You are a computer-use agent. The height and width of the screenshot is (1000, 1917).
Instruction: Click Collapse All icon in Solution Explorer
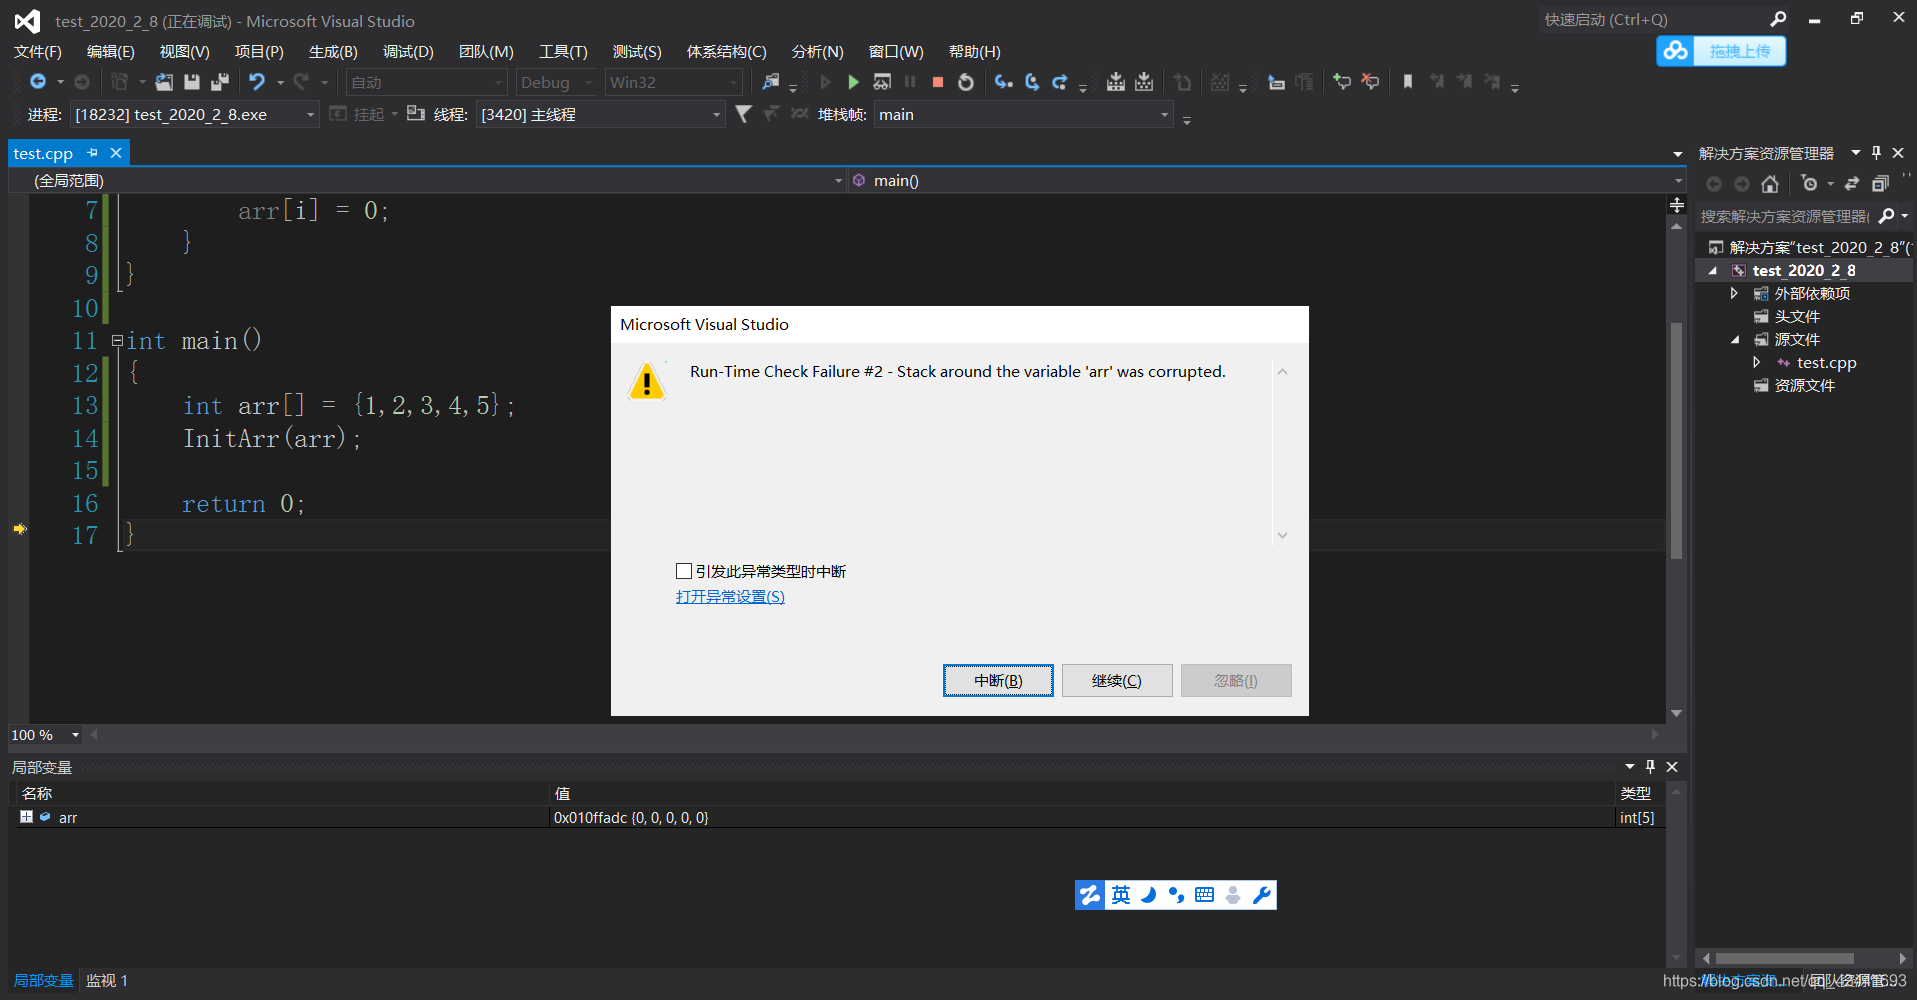1880,184
